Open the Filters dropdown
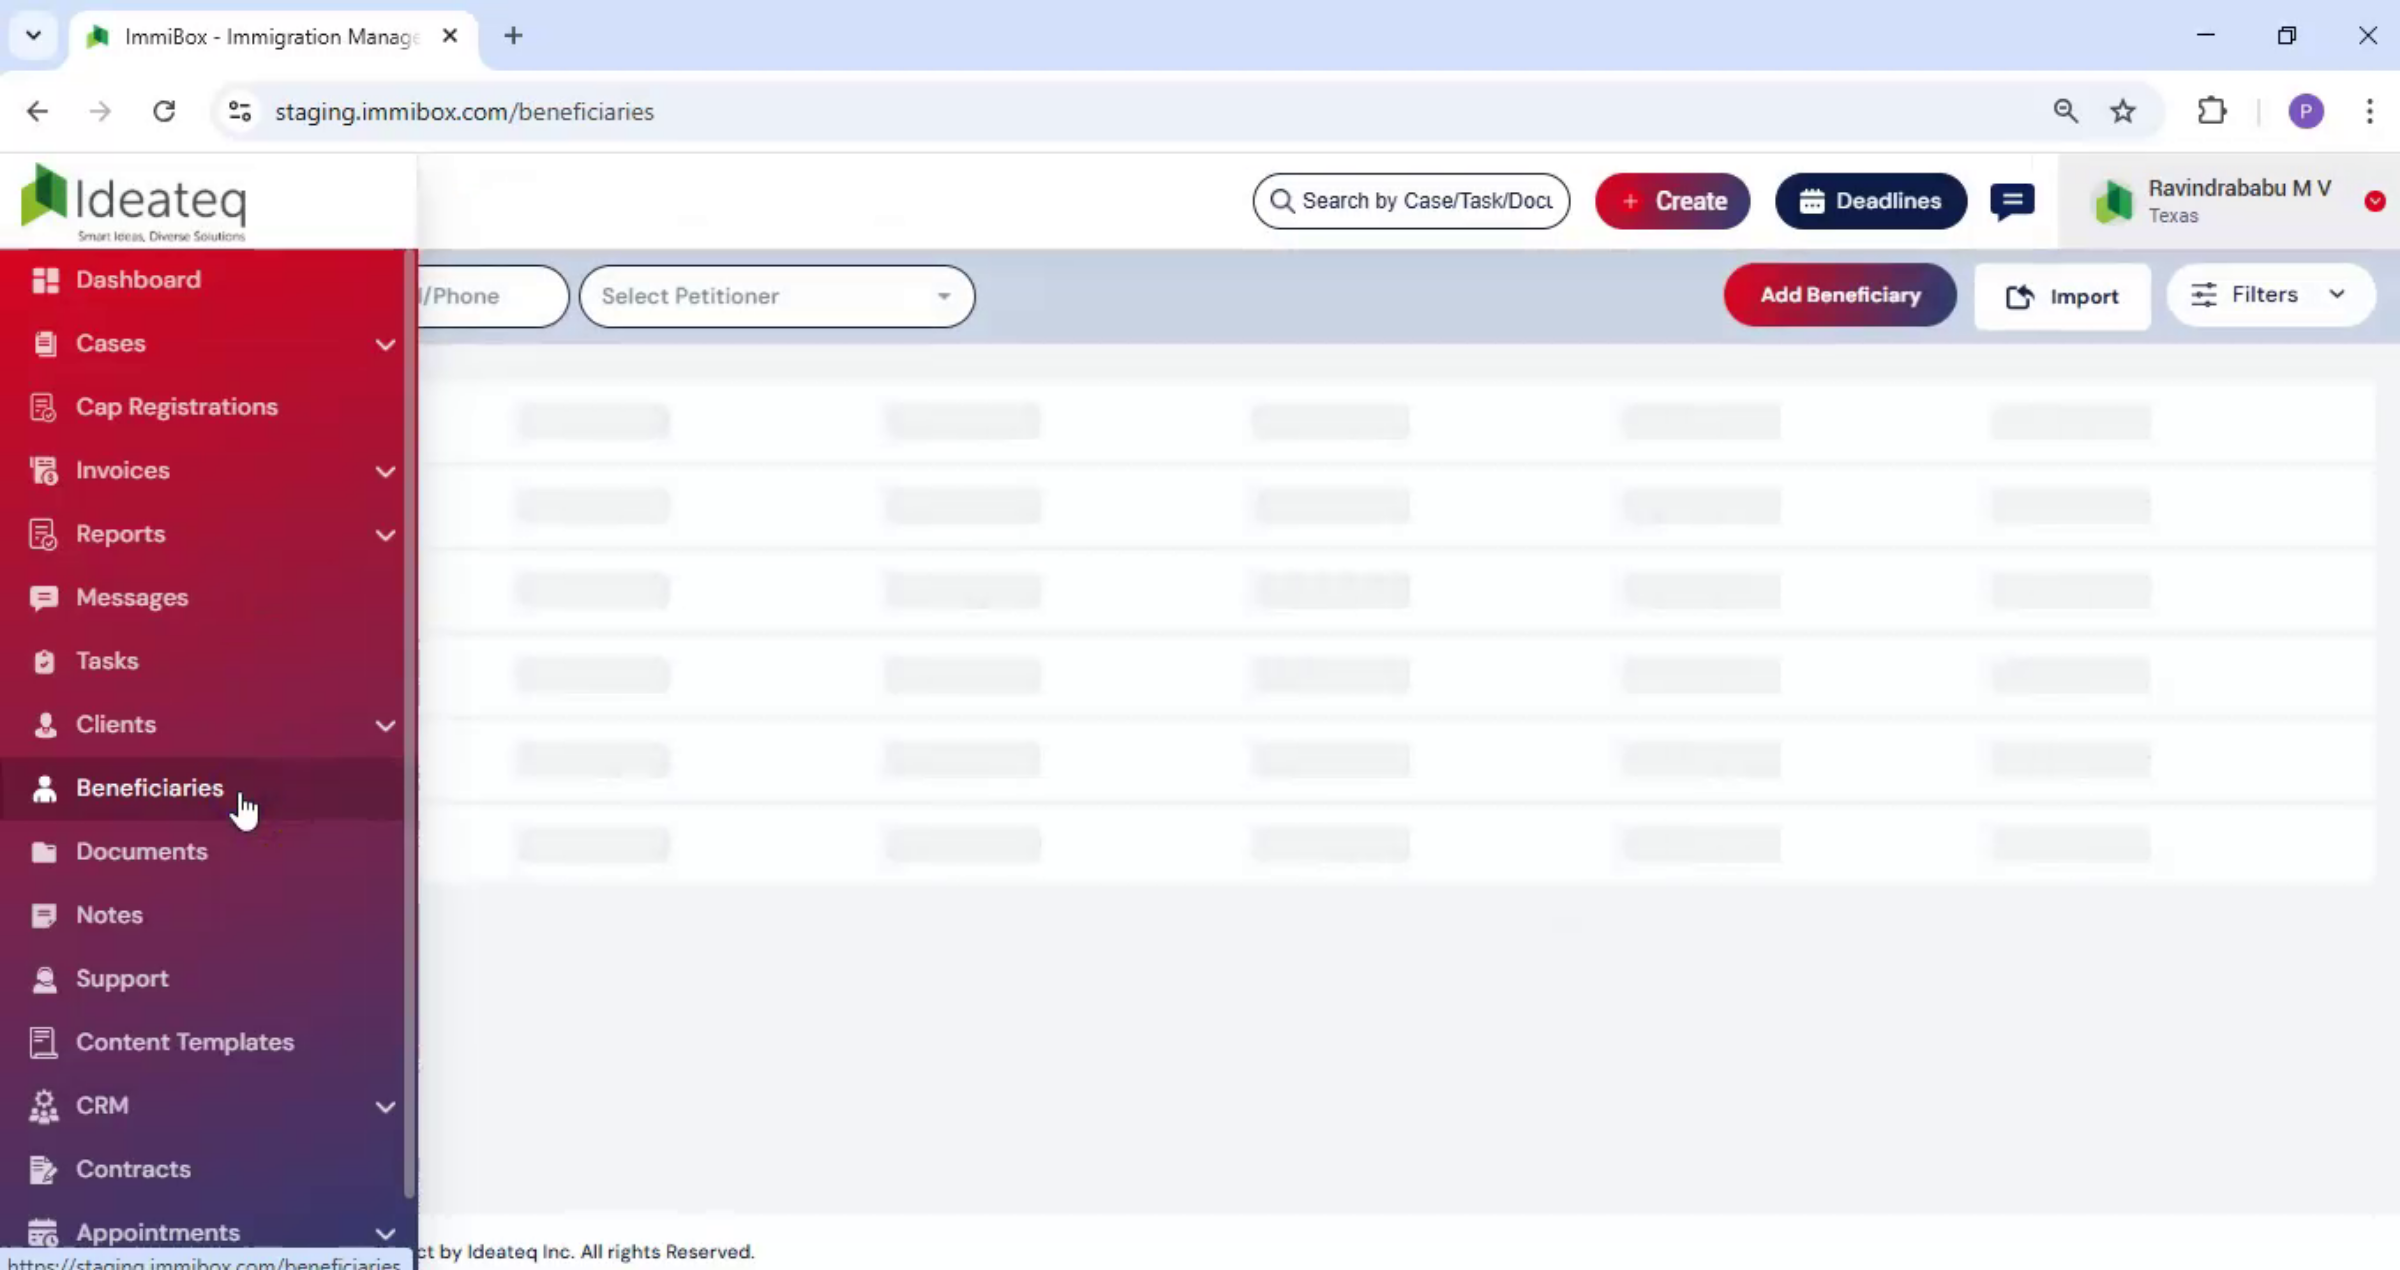Screen dimensions: 2400x1270 point(2270,295)
